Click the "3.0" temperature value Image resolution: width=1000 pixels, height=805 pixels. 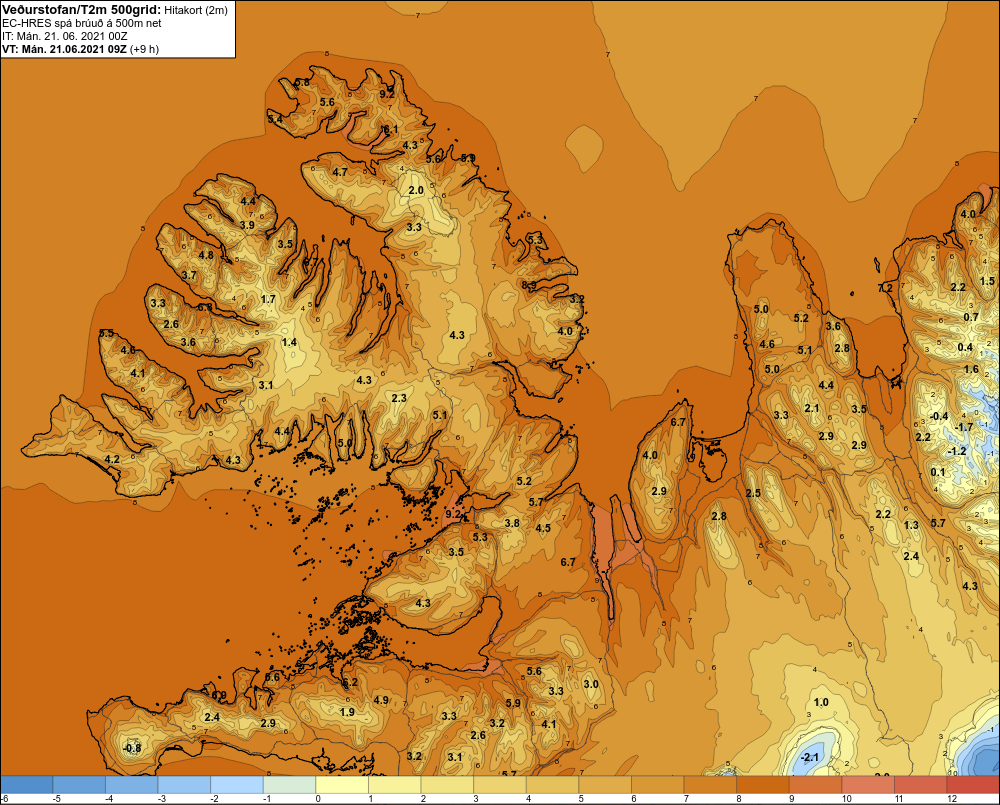click(591, 684)
